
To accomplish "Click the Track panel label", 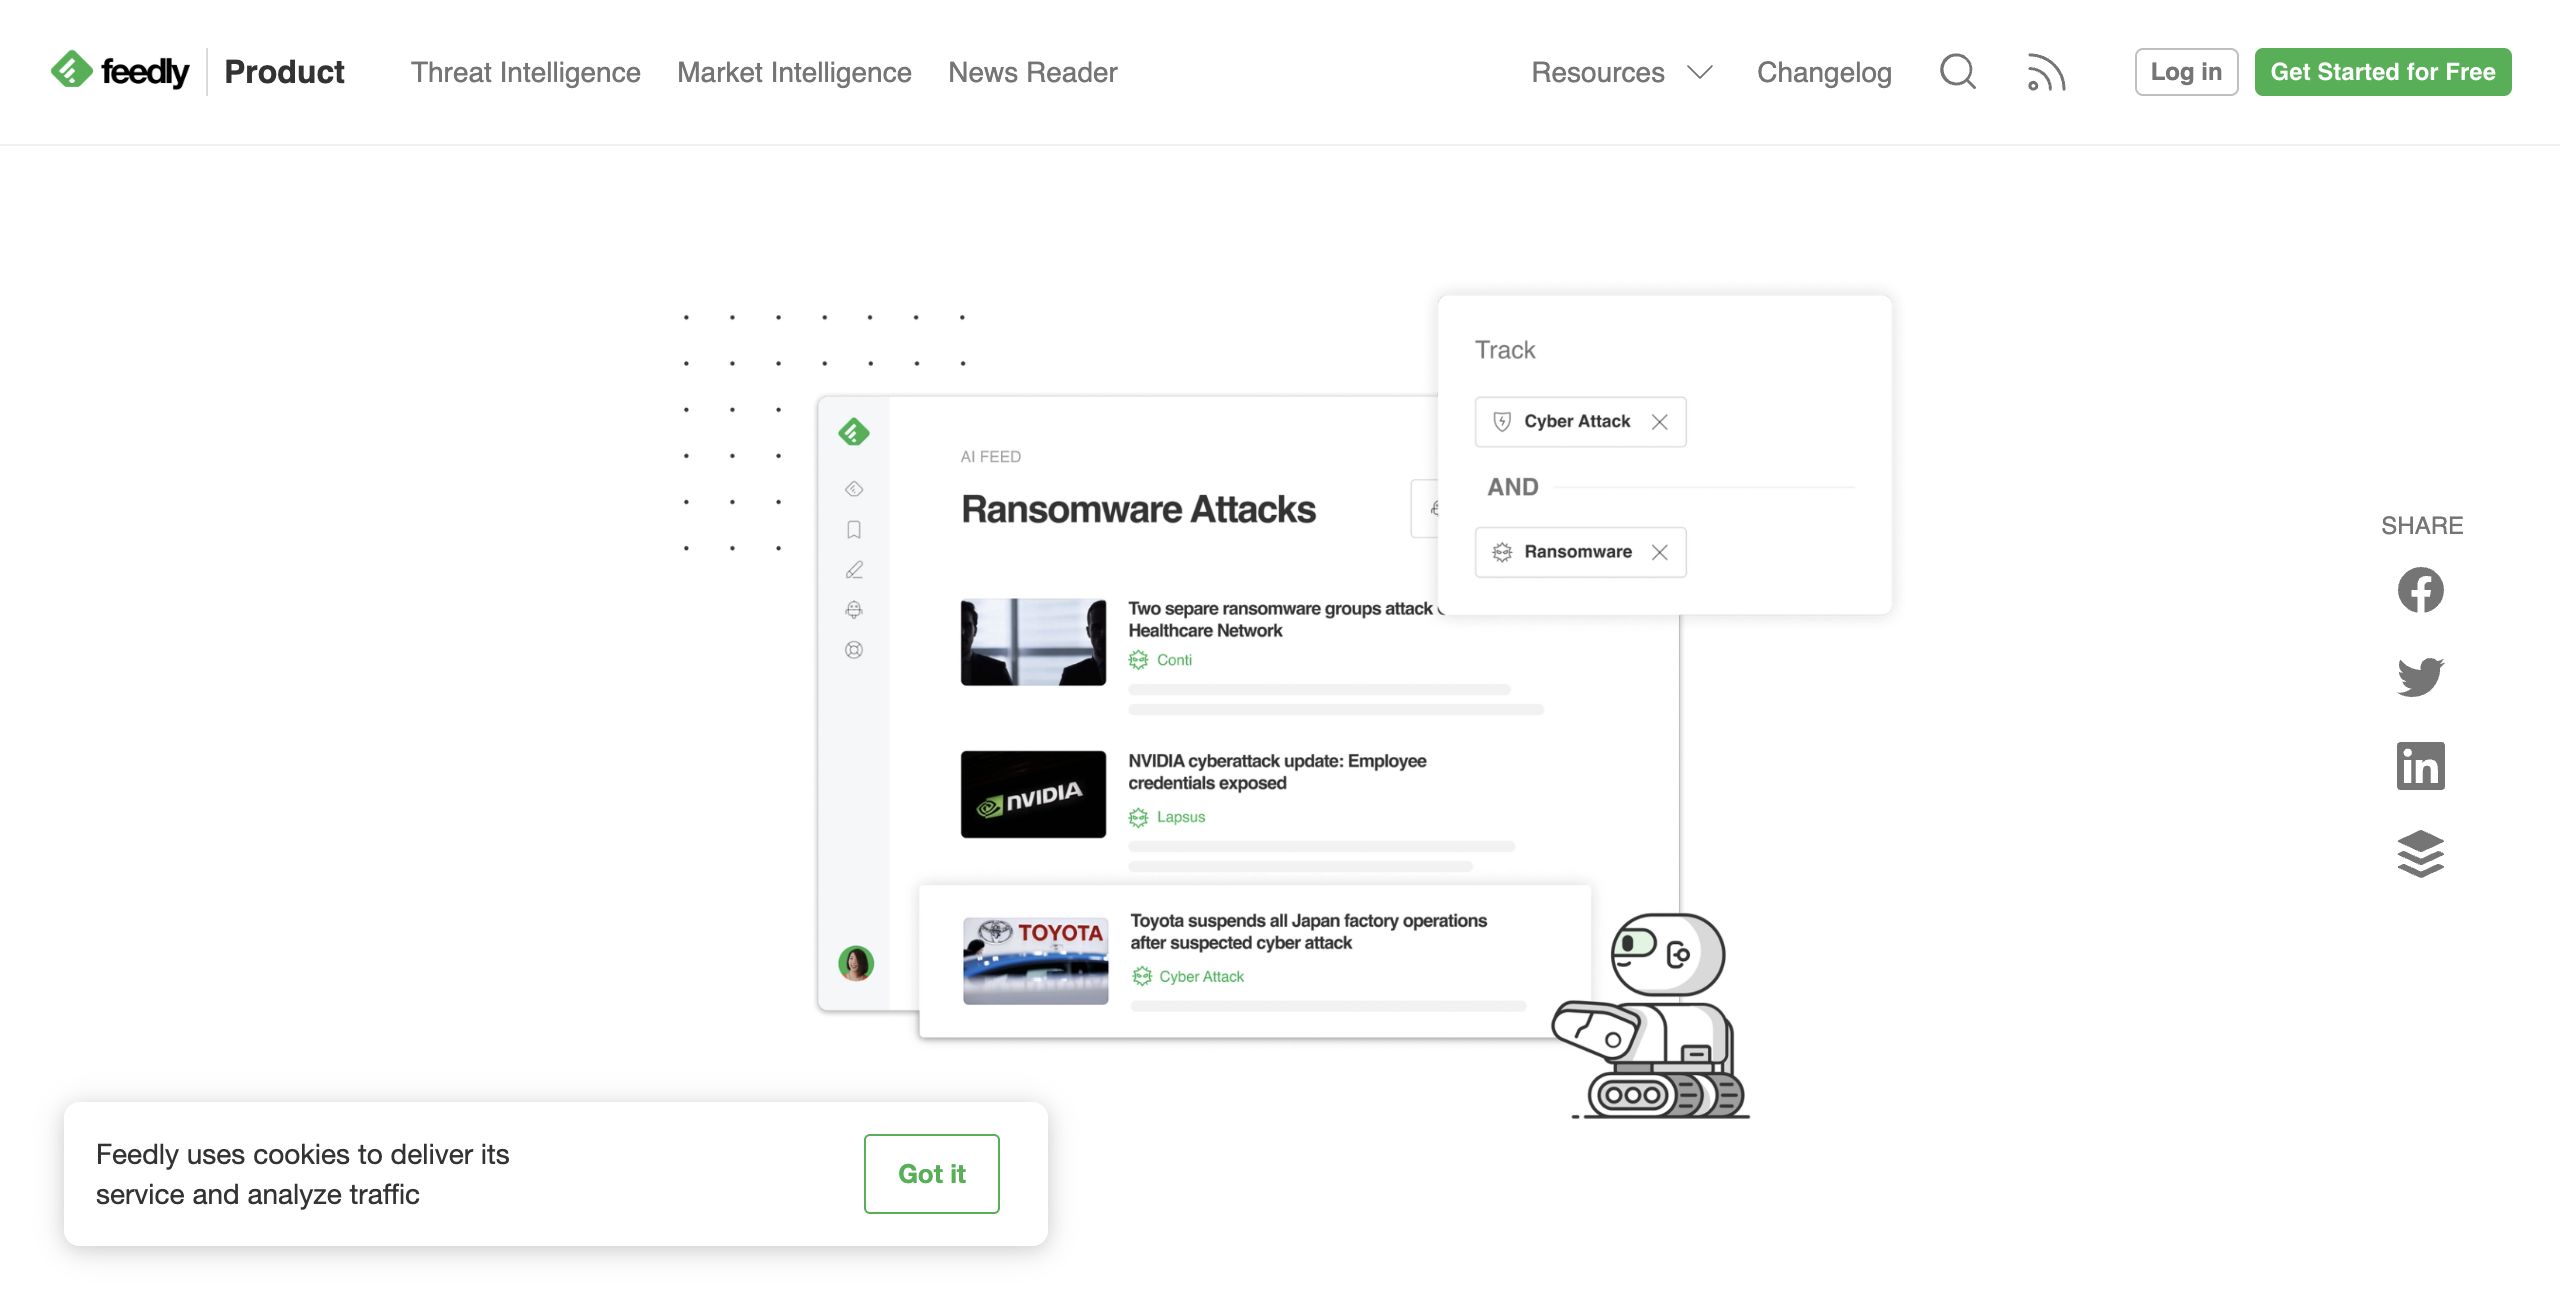I will pos(1505,350).
